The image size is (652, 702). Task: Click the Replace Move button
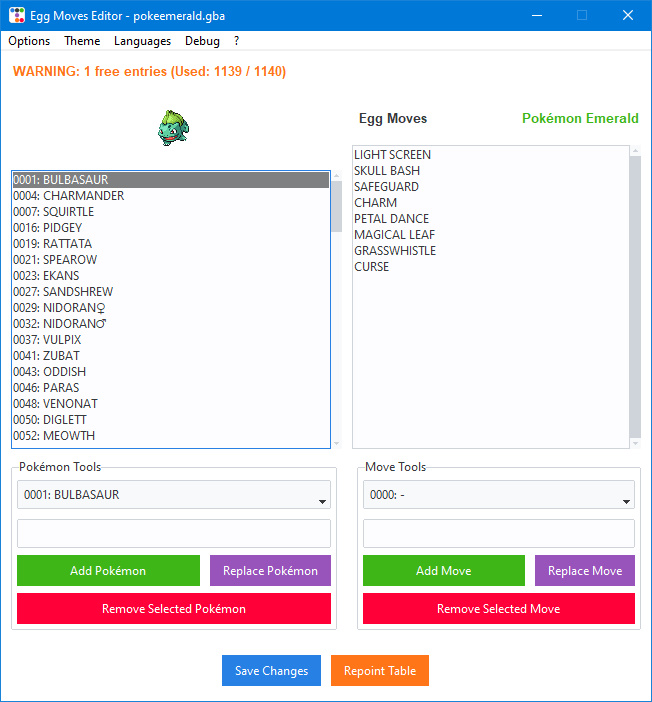click(584, 571)
